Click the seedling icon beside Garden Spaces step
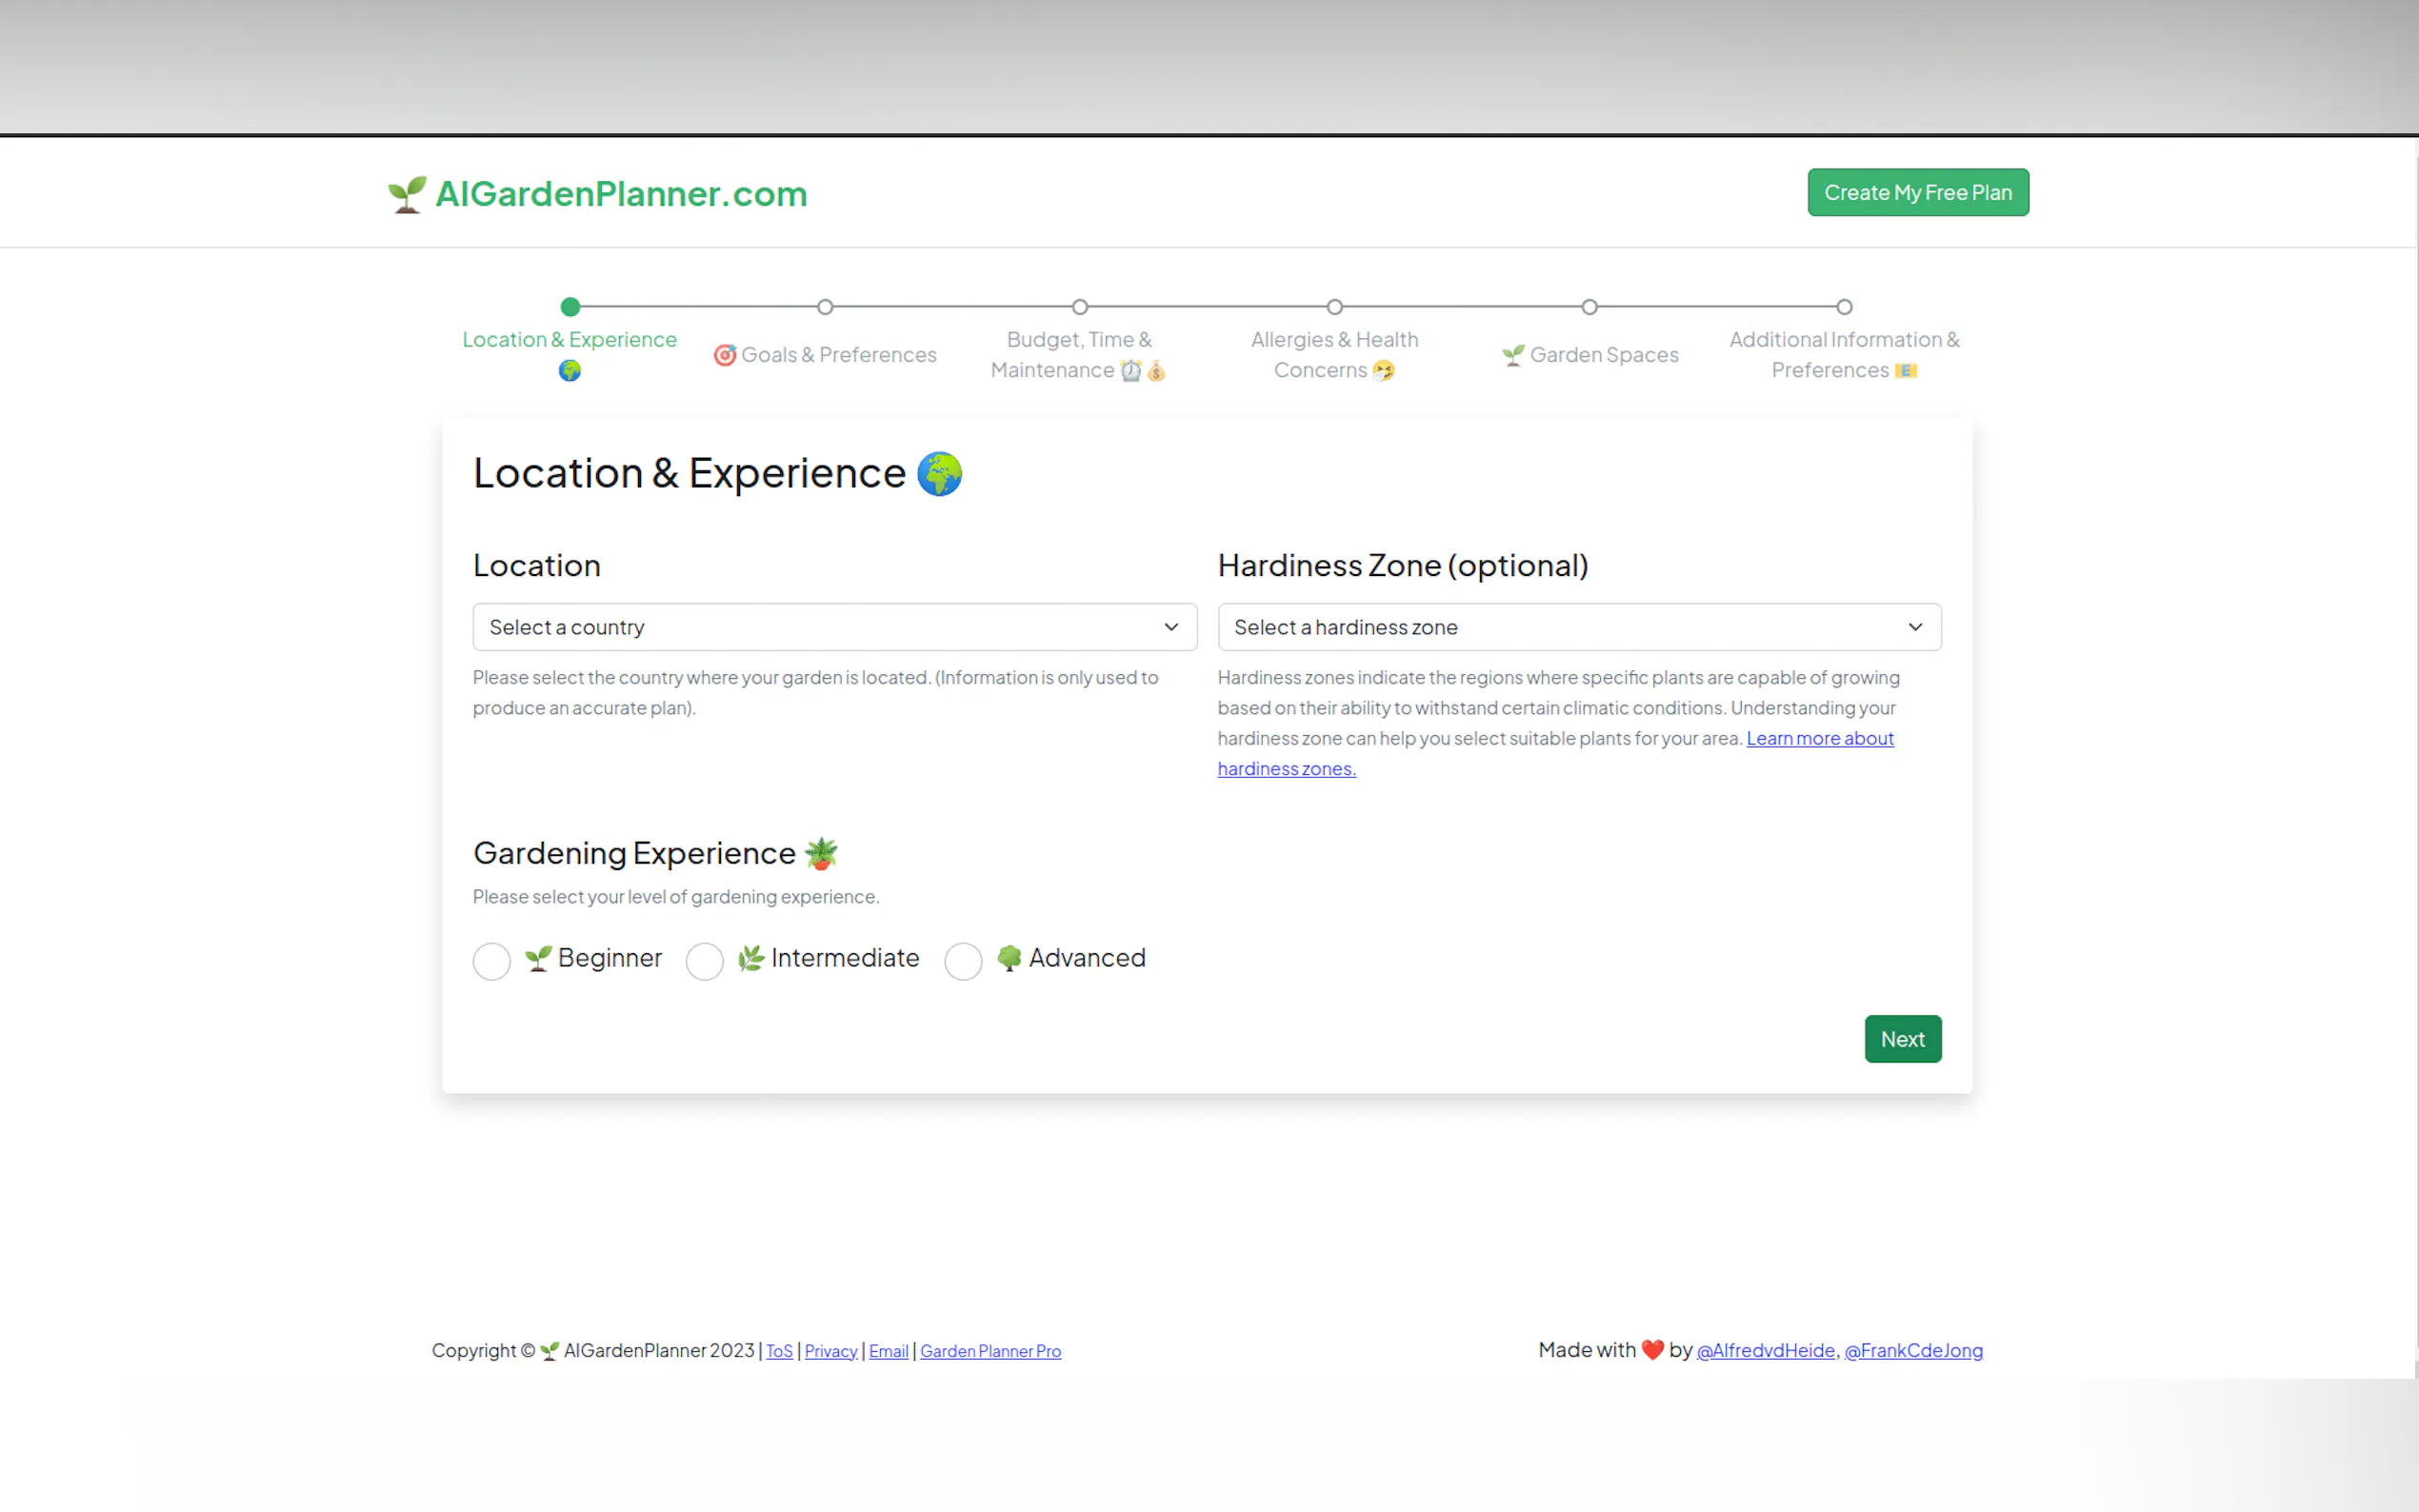This screenshot has height=1512, width=2419. tap(1513, 355)
